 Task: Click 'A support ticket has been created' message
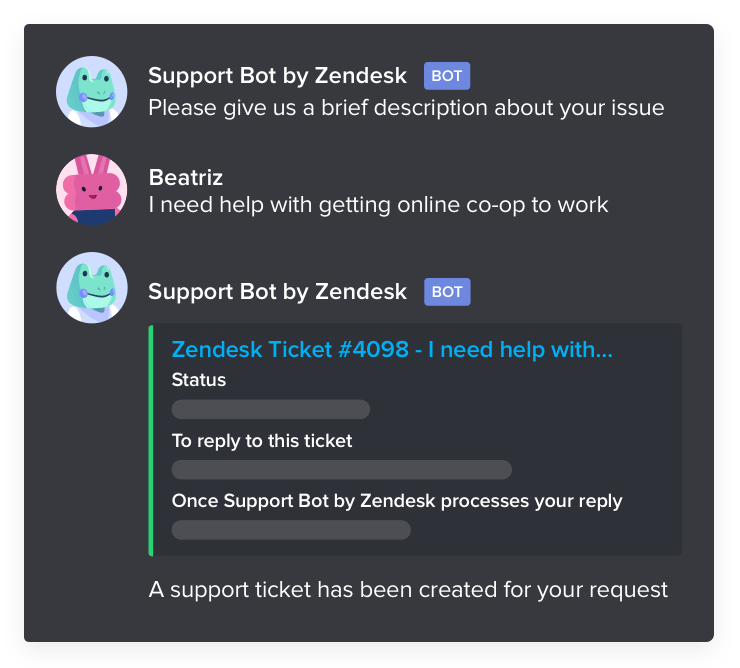tap(408, 590)
